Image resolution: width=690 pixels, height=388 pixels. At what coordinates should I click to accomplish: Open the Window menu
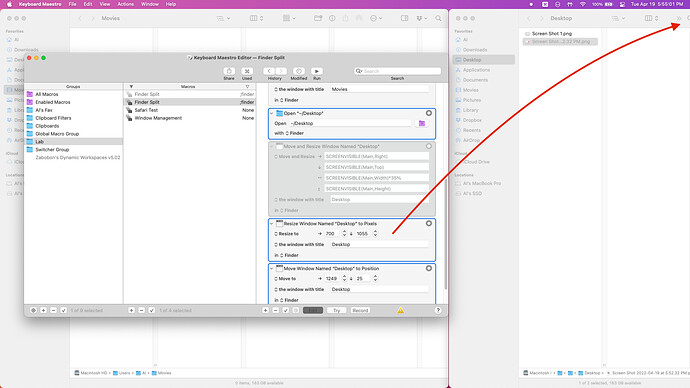point(150,4)
